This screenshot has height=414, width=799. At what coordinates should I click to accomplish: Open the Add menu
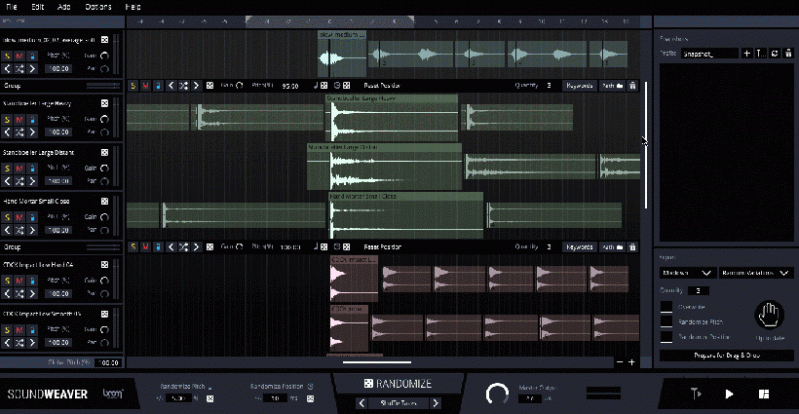(64, 7)
